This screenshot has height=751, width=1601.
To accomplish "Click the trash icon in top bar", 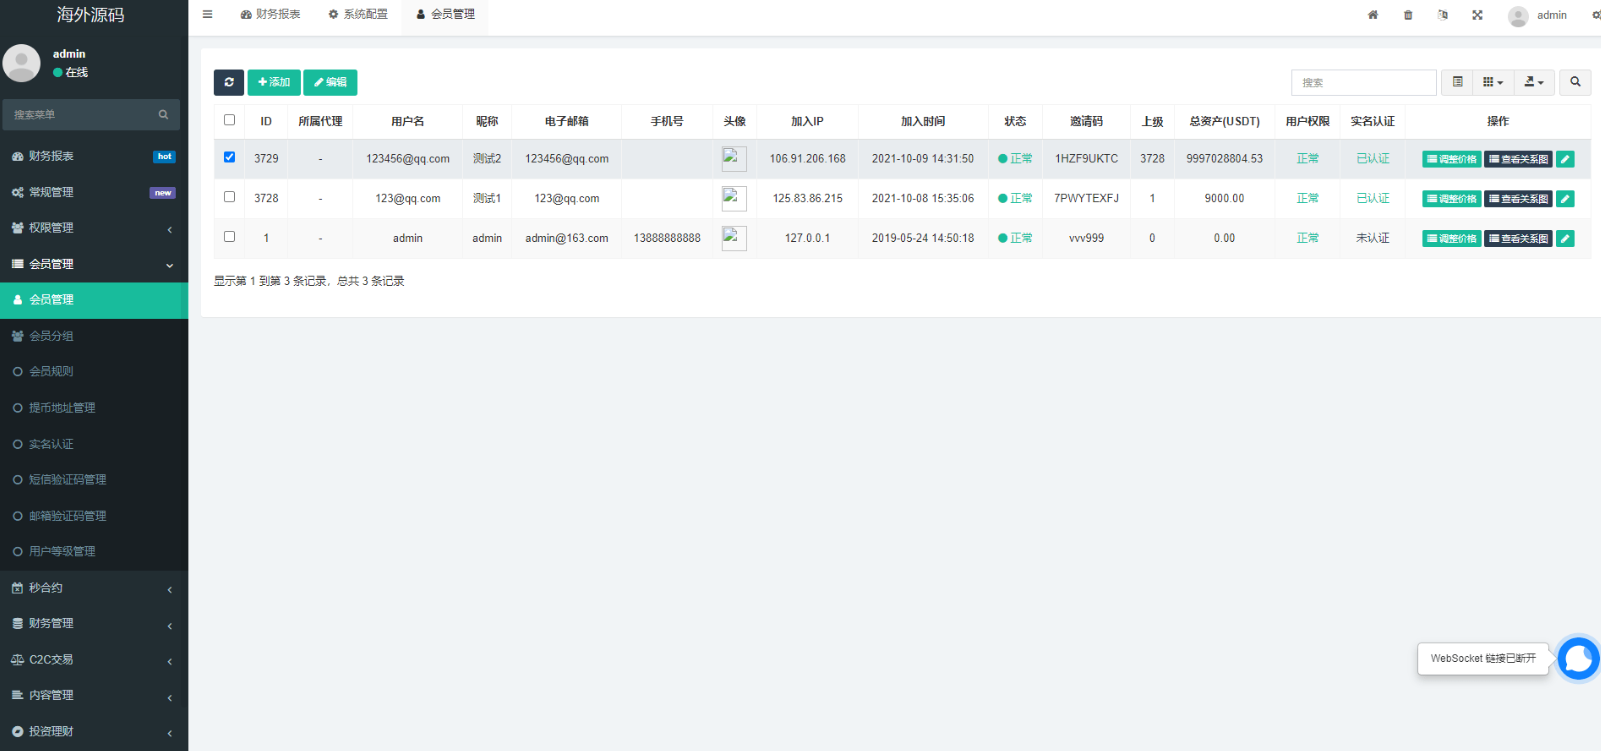I will (1408, 15).
